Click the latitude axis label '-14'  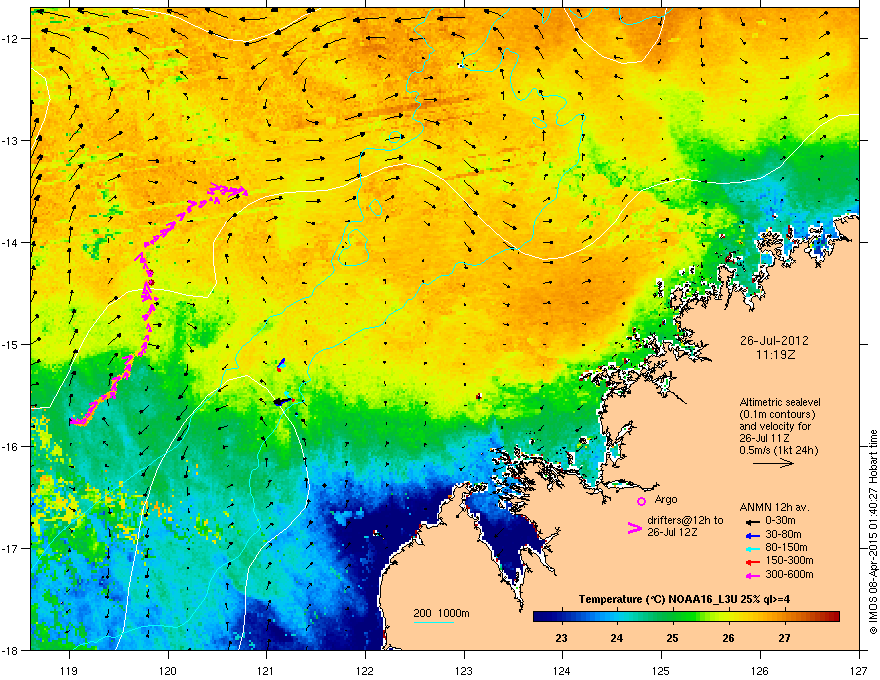click(x=11, y=242)
